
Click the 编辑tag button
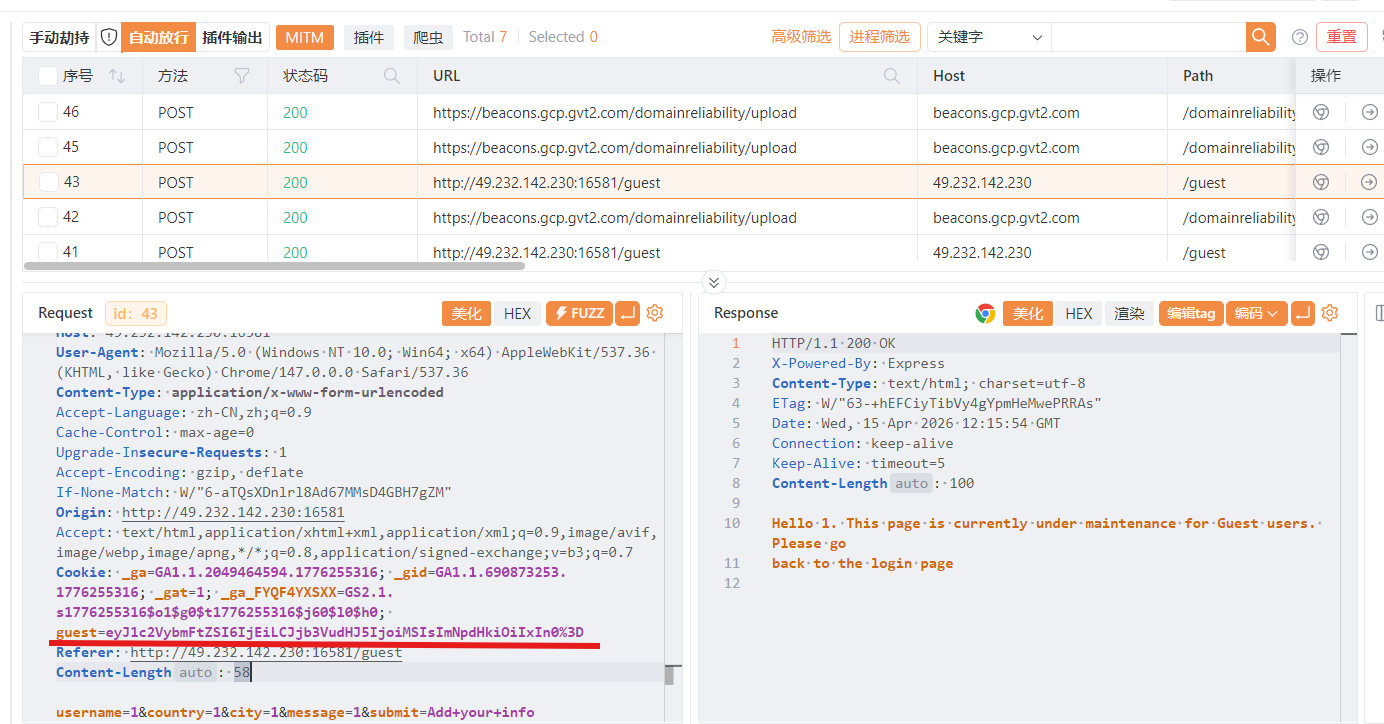[1191, 313]
